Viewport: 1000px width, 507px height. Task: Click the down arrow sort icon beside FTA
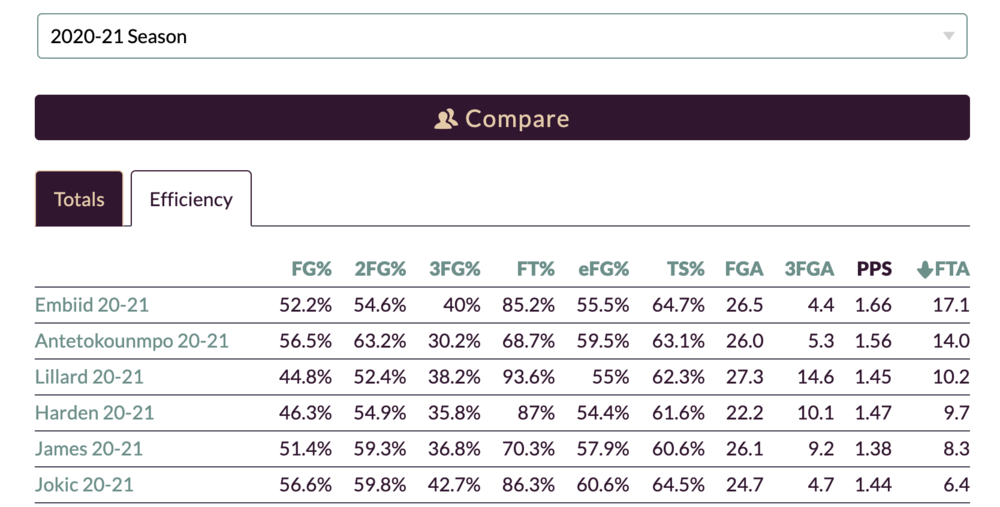[x=924, y=270]
